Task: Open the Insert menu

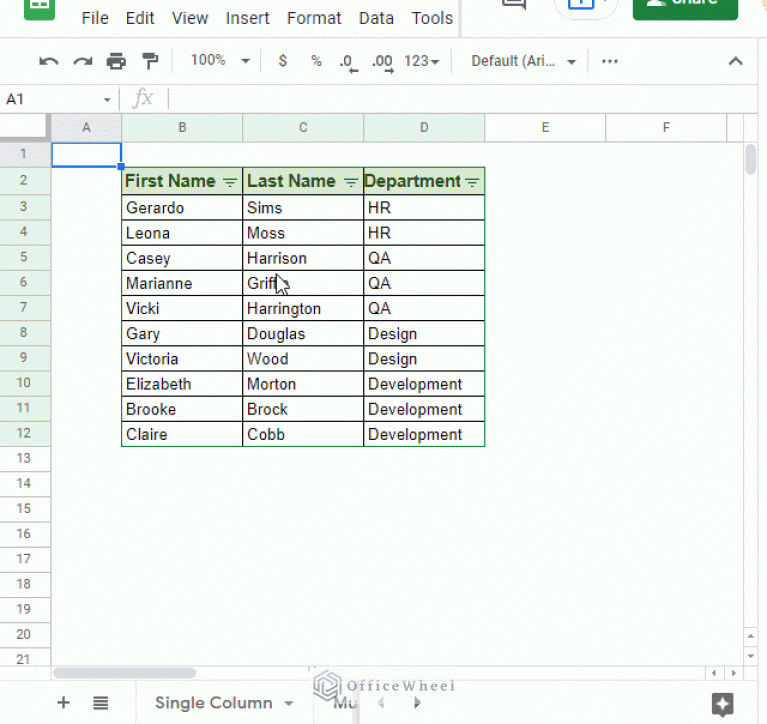Action: (248, 18)
